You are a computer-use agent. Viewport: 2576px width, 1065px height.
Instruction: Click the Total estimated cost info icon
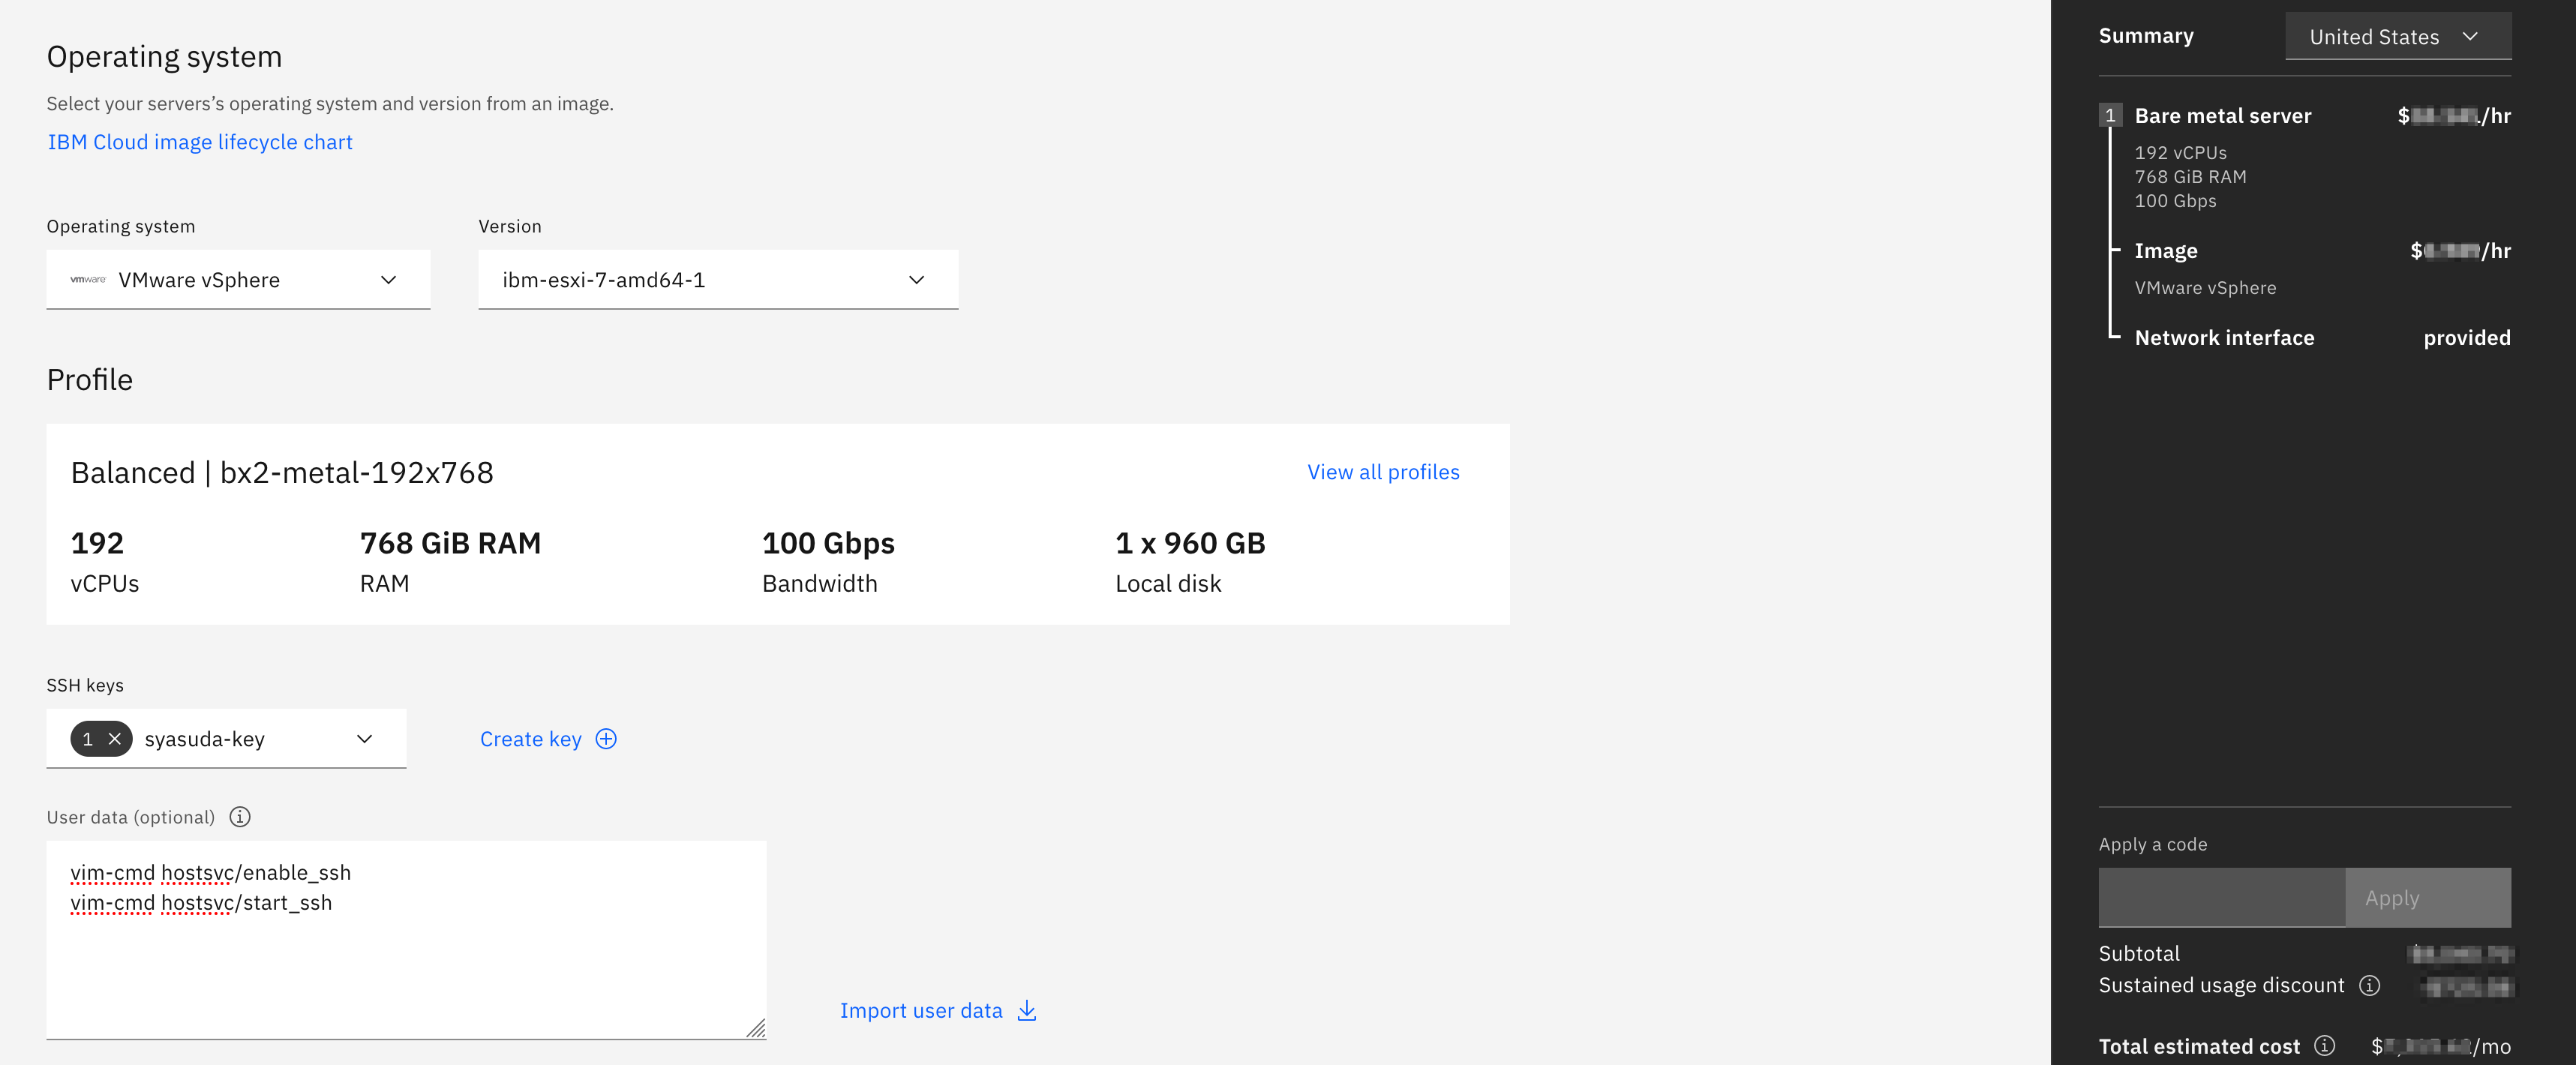pos(2325,1046)
